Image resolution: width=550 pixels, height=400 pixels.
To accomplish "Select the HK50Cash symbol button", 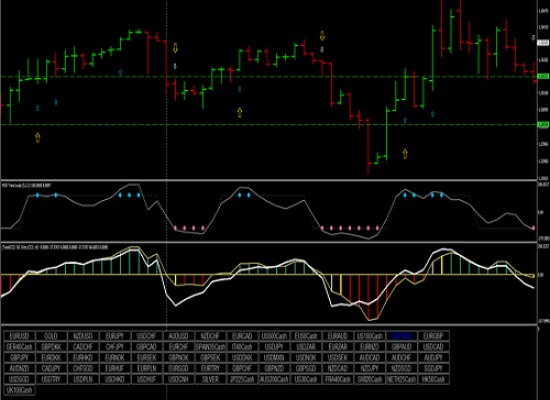I will pyautogui.click(x=434, y=379).
